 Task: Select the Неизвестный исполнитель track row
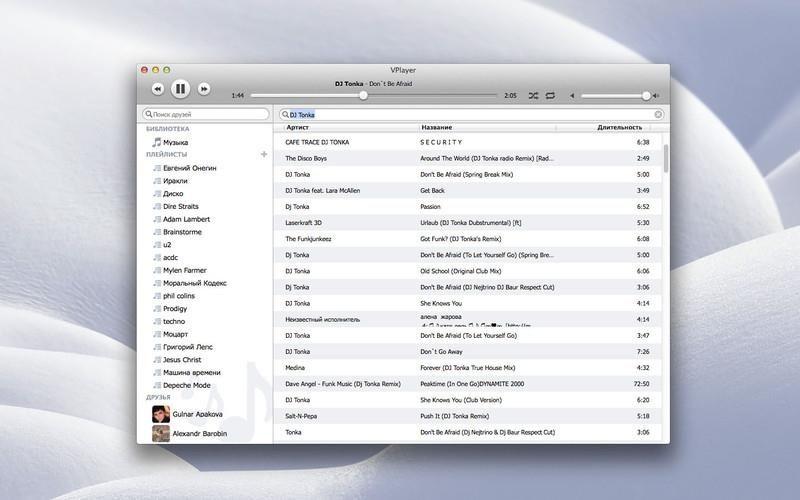click(467, 319)
